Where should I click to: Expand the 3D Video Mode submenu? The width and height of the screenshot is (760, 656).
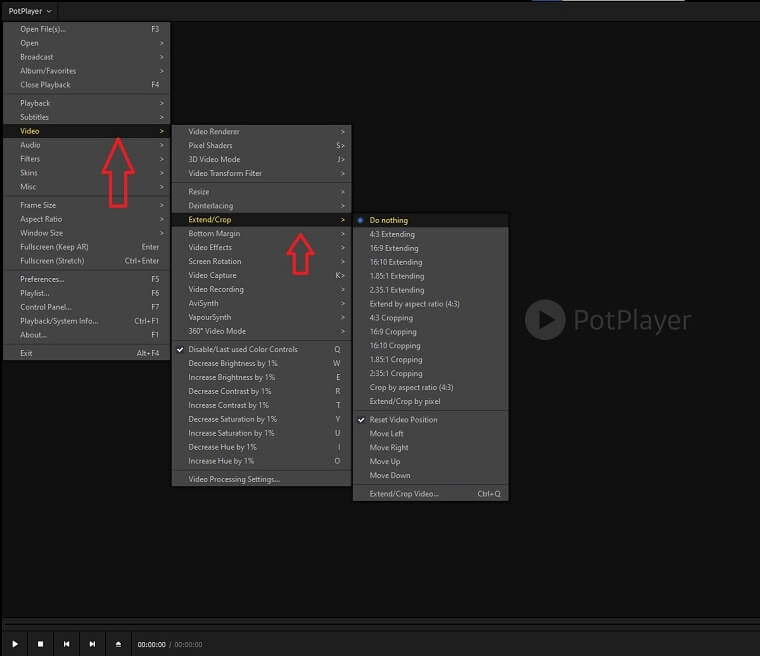[x=261, y=160]
